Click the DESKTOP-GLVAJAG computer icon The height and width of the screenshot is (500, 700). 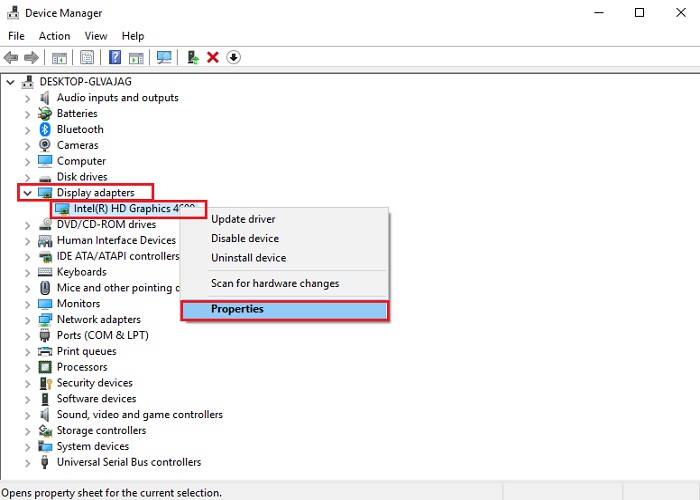pyautogui.click(x=28, y=82)
